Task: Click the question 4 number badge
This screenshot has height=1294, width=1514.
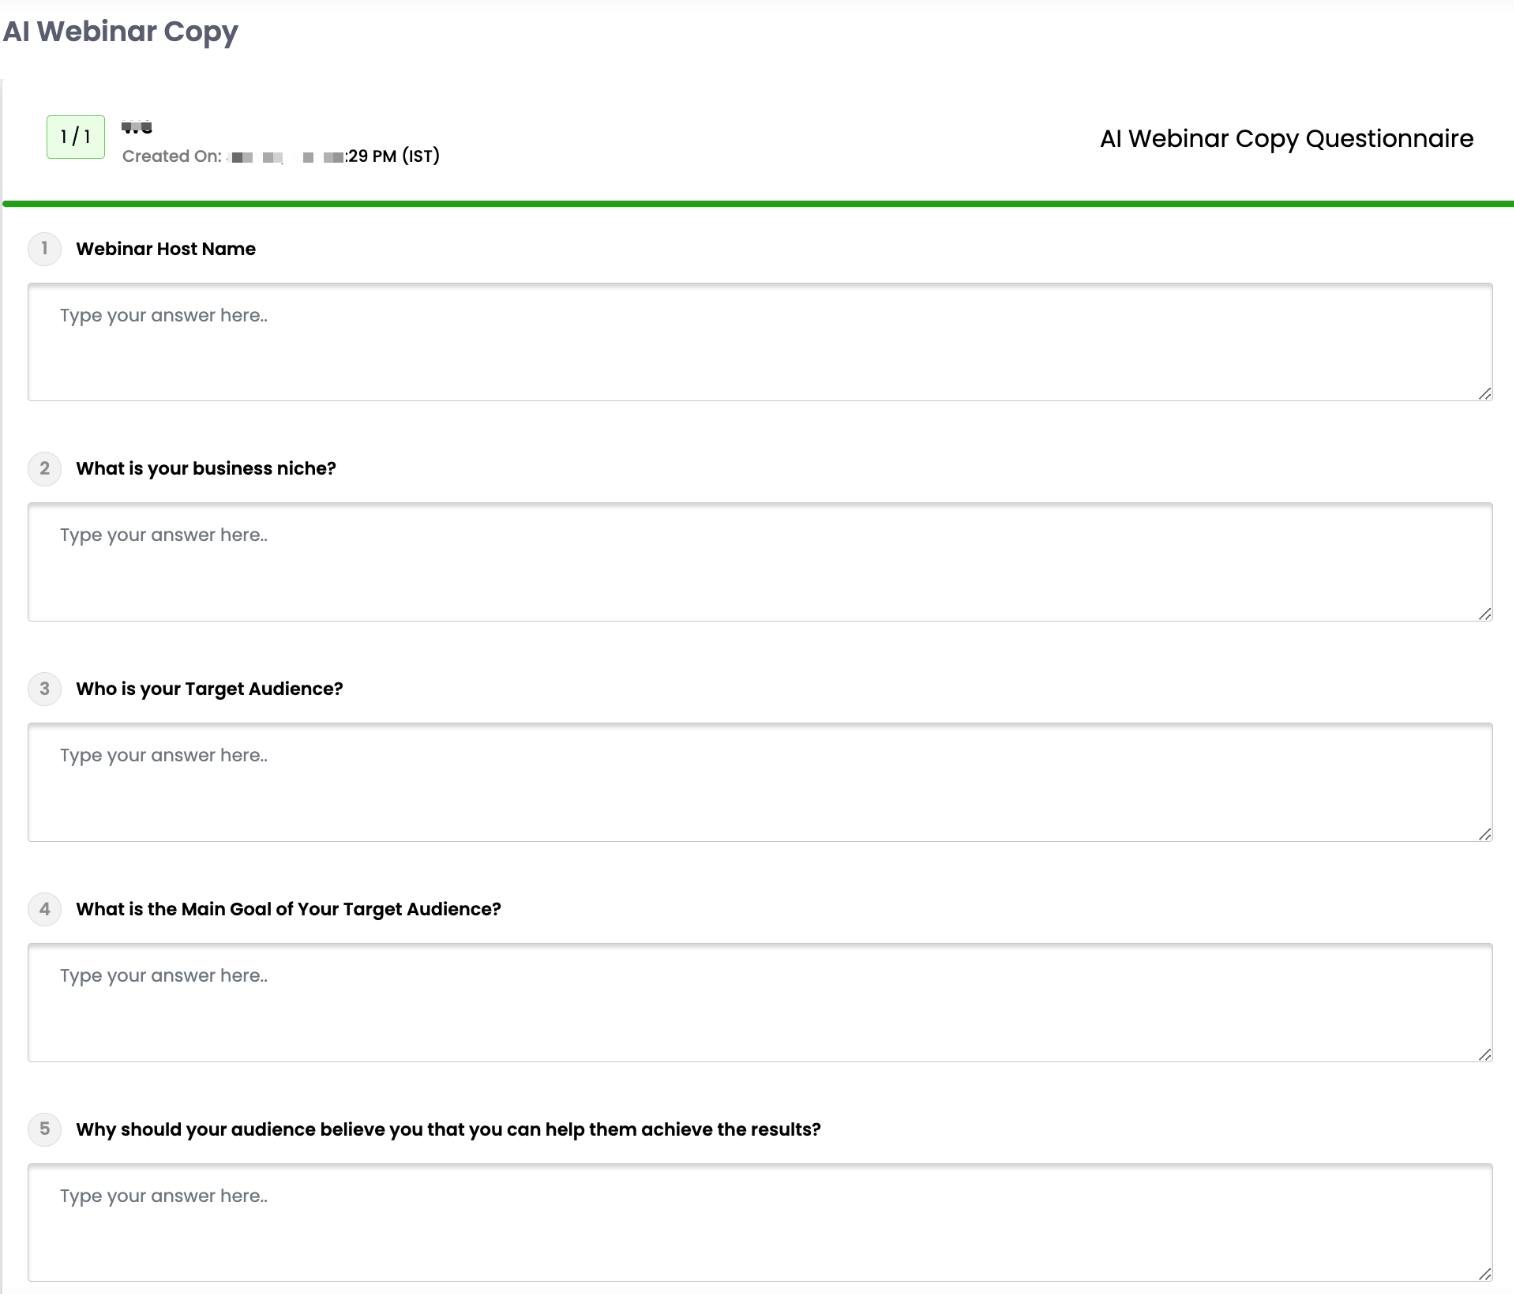Action: [x=44, y=909]
